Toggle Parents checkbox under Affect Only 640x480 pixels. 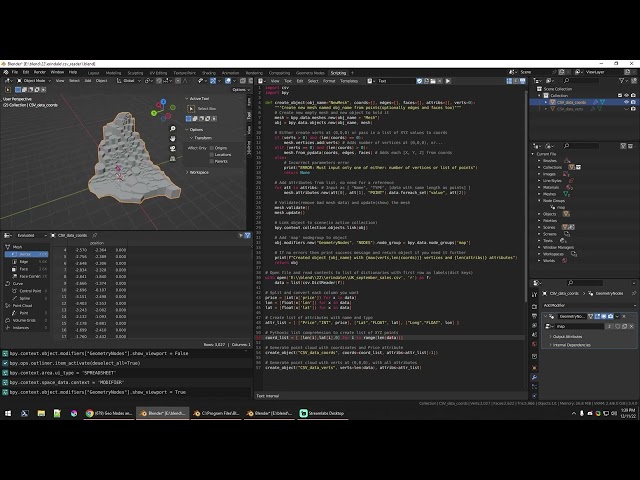[212, 161]
